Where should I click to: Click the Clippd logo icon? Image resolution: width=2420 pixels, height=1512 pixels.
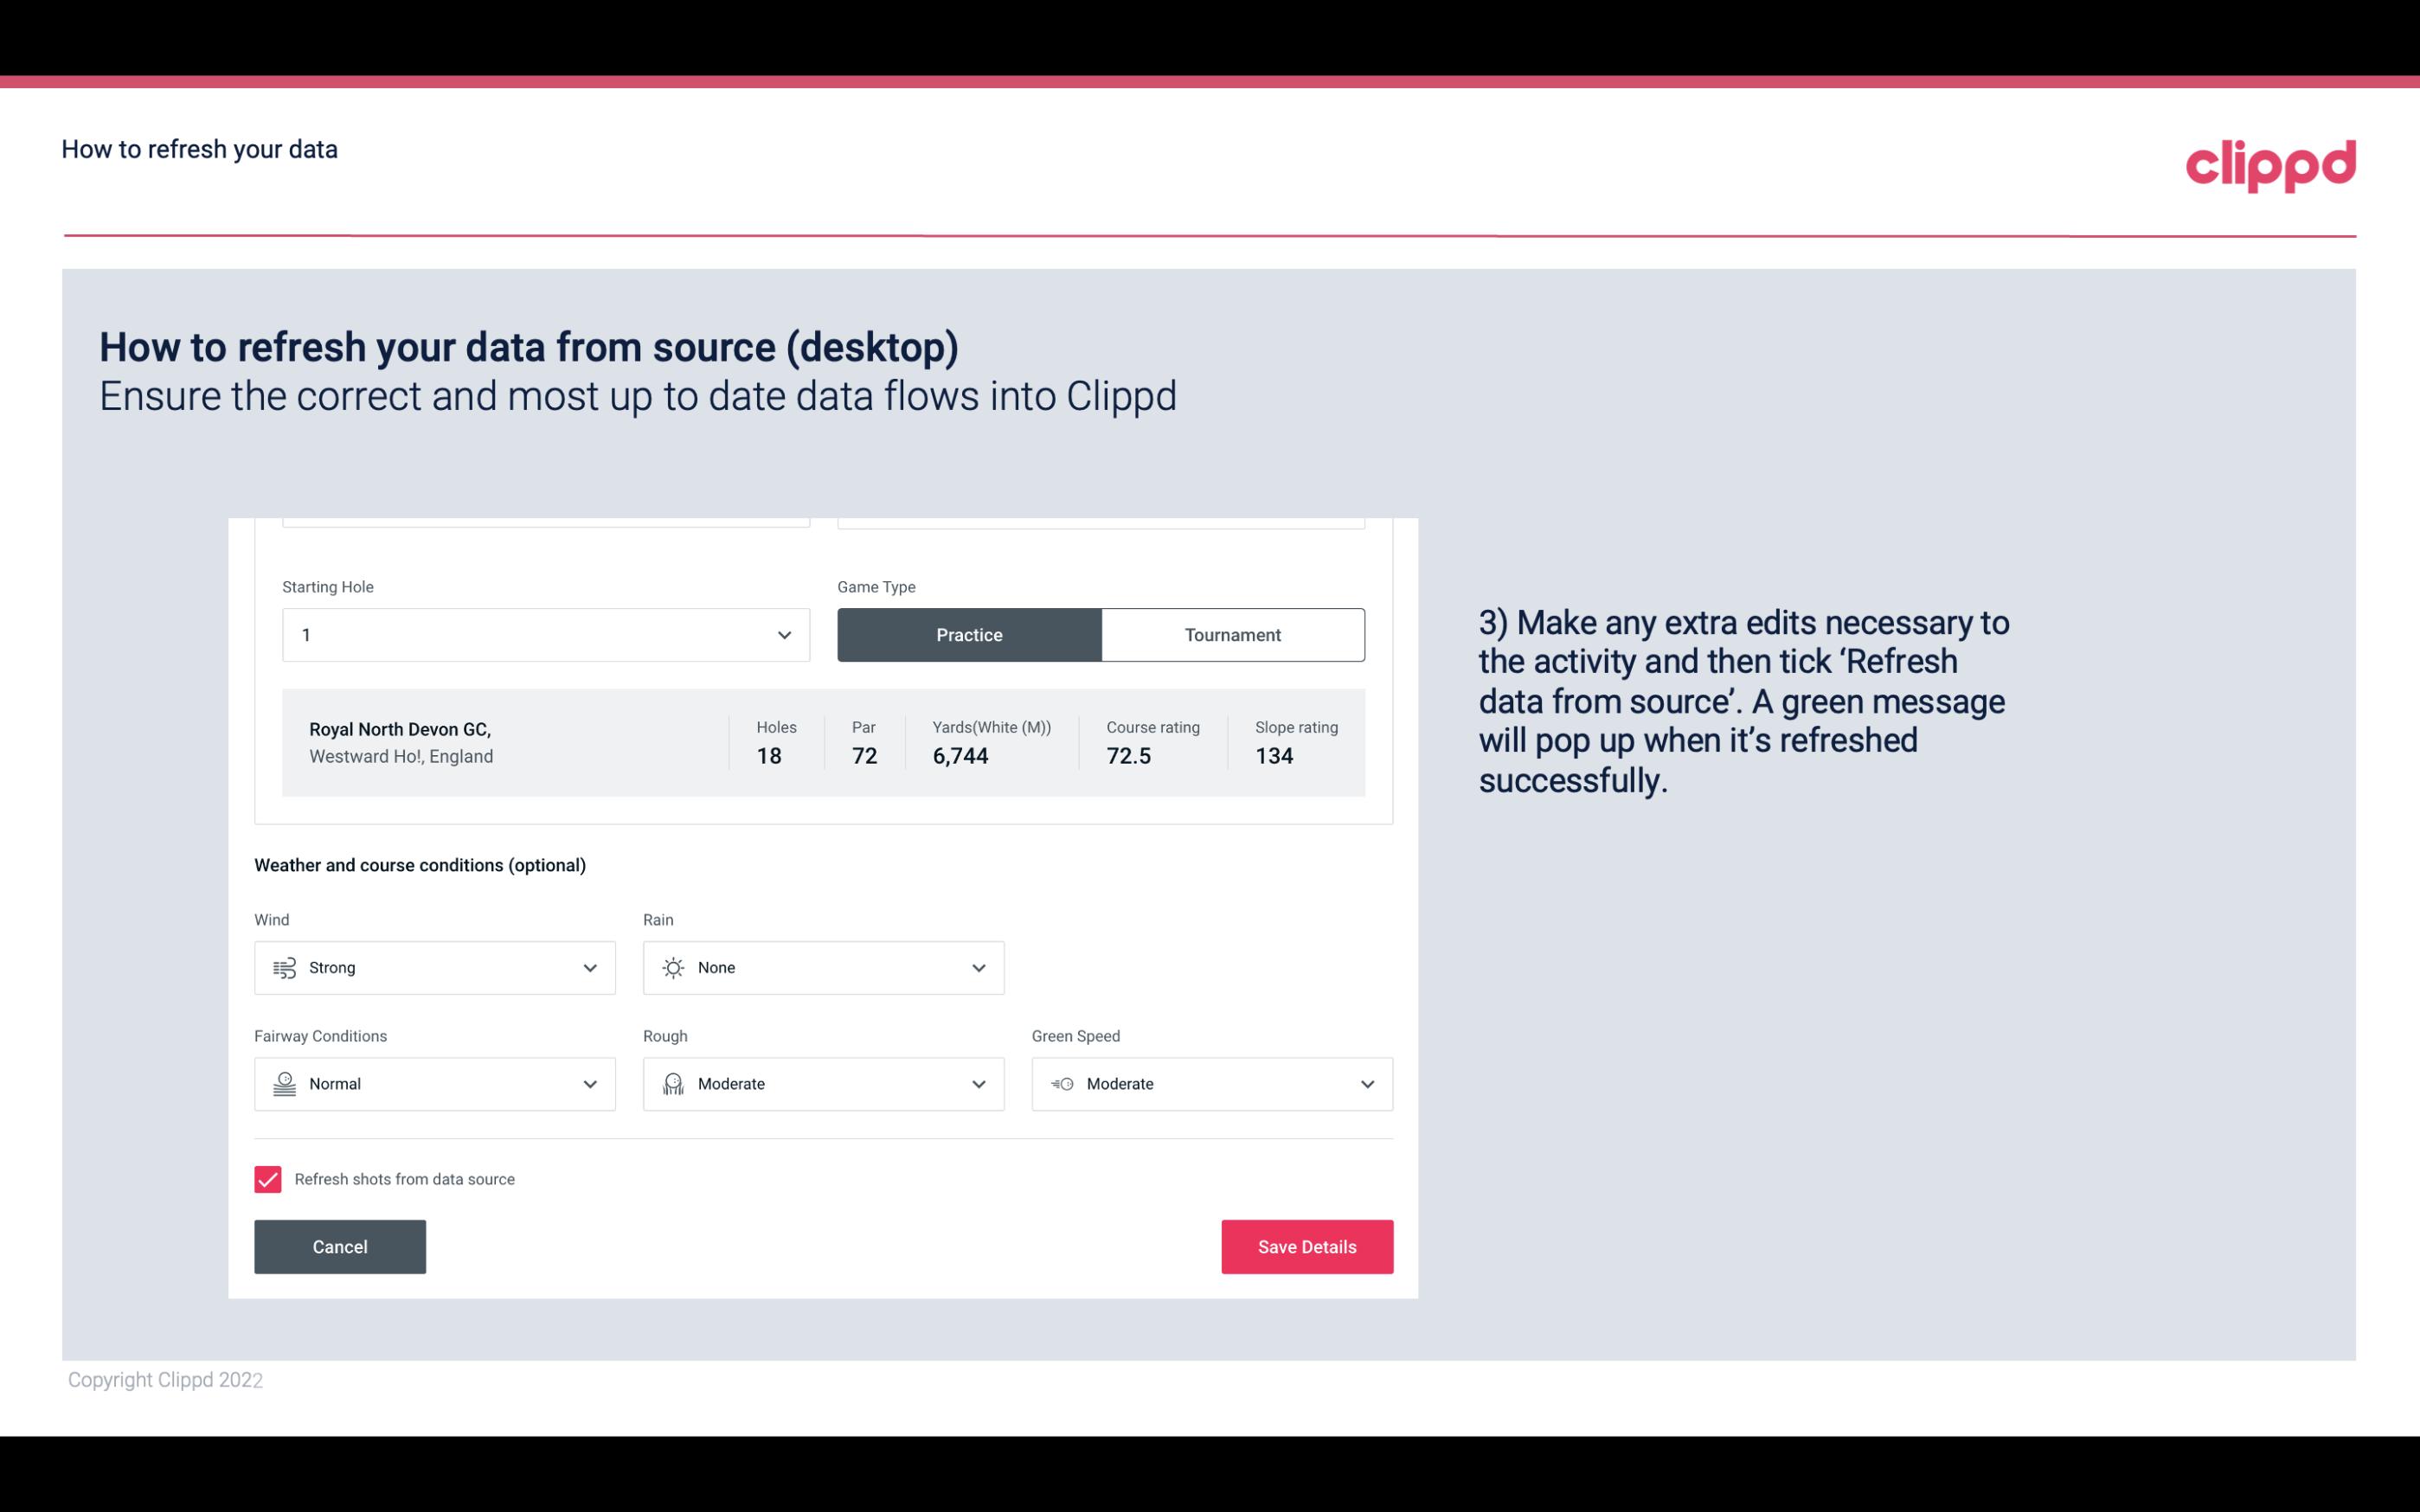pyautogui.click(x=2270, y=163)
